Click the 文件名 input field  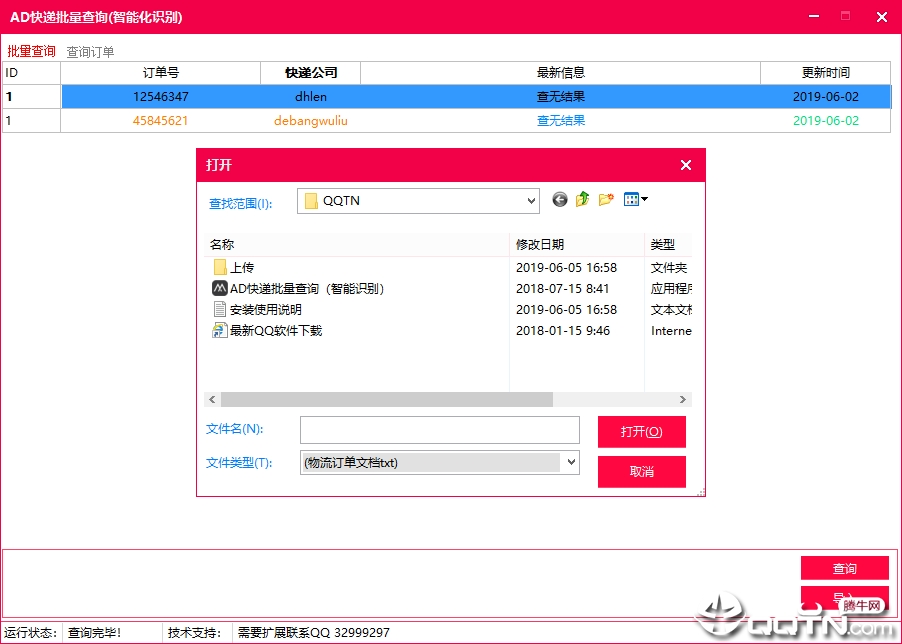439,430
